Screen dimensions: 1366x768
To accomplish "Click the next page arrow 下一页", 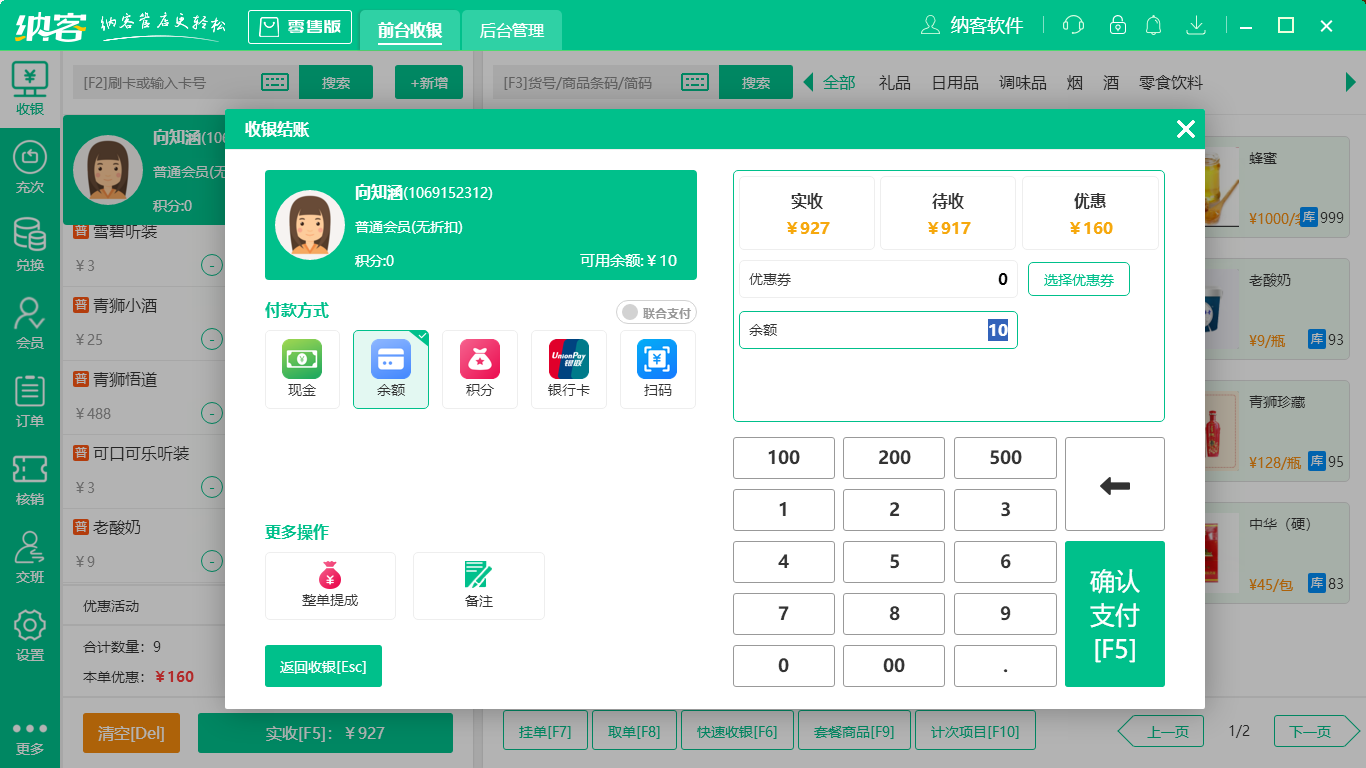I will [x=1310, y=731].
